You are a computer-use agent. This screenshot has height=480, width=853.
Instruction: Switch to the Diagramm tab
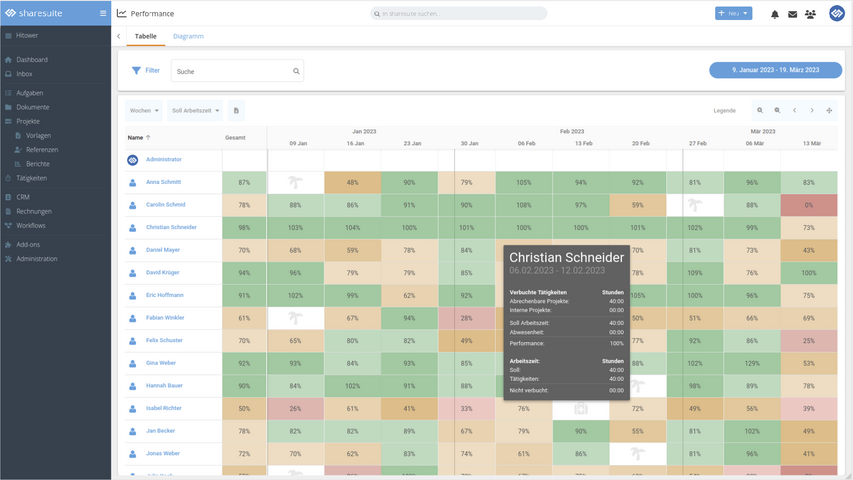point(188,36)
